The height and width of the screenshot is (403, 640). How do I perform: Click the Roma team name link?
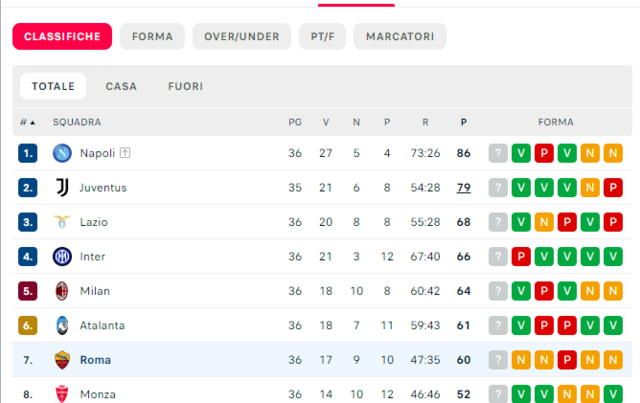pyautogui.click(x=95, y=360)
